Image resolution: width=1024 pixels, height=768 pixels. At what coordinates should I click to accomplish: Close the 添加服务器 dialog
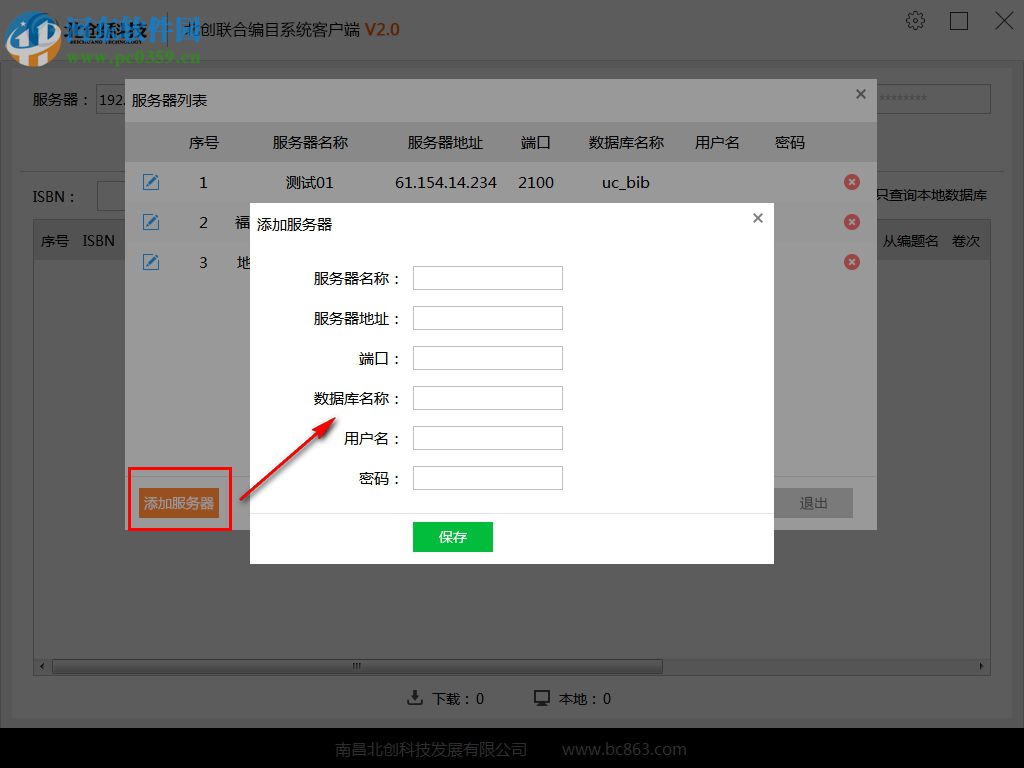point(757,217)
